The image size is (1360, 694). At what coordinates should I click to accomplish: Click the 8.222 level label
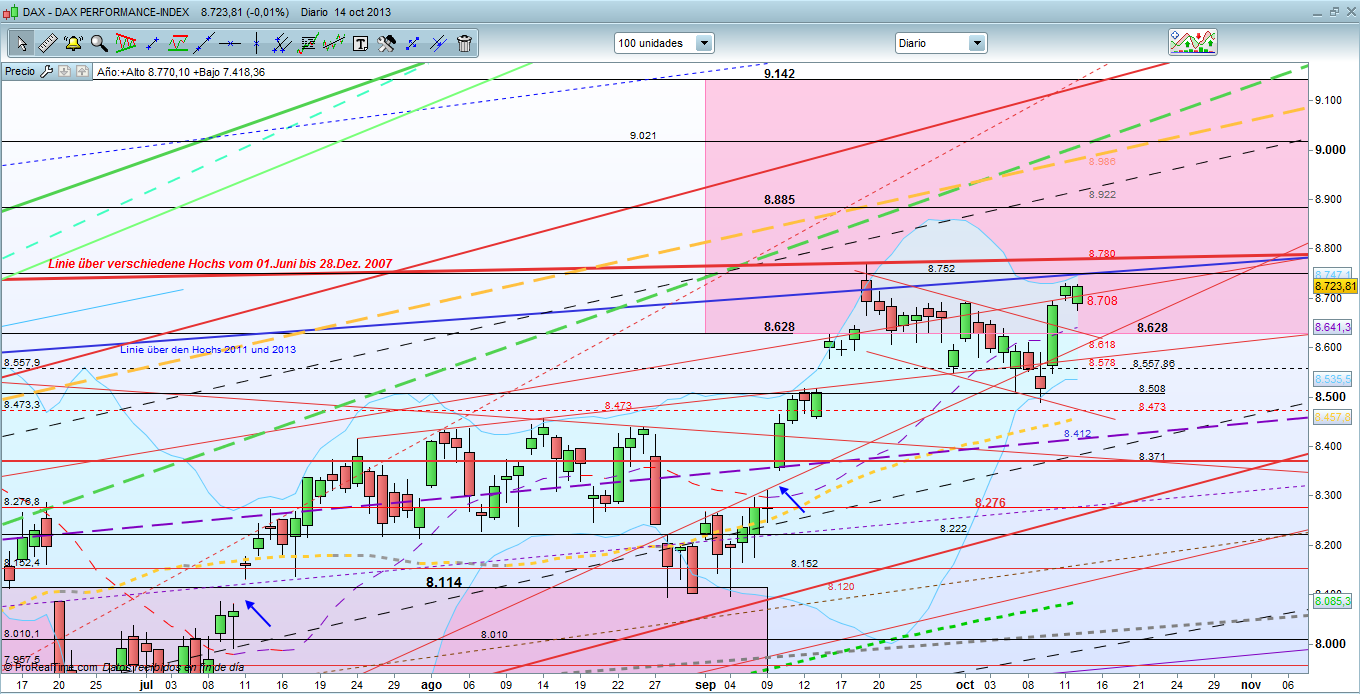(953, 528)
